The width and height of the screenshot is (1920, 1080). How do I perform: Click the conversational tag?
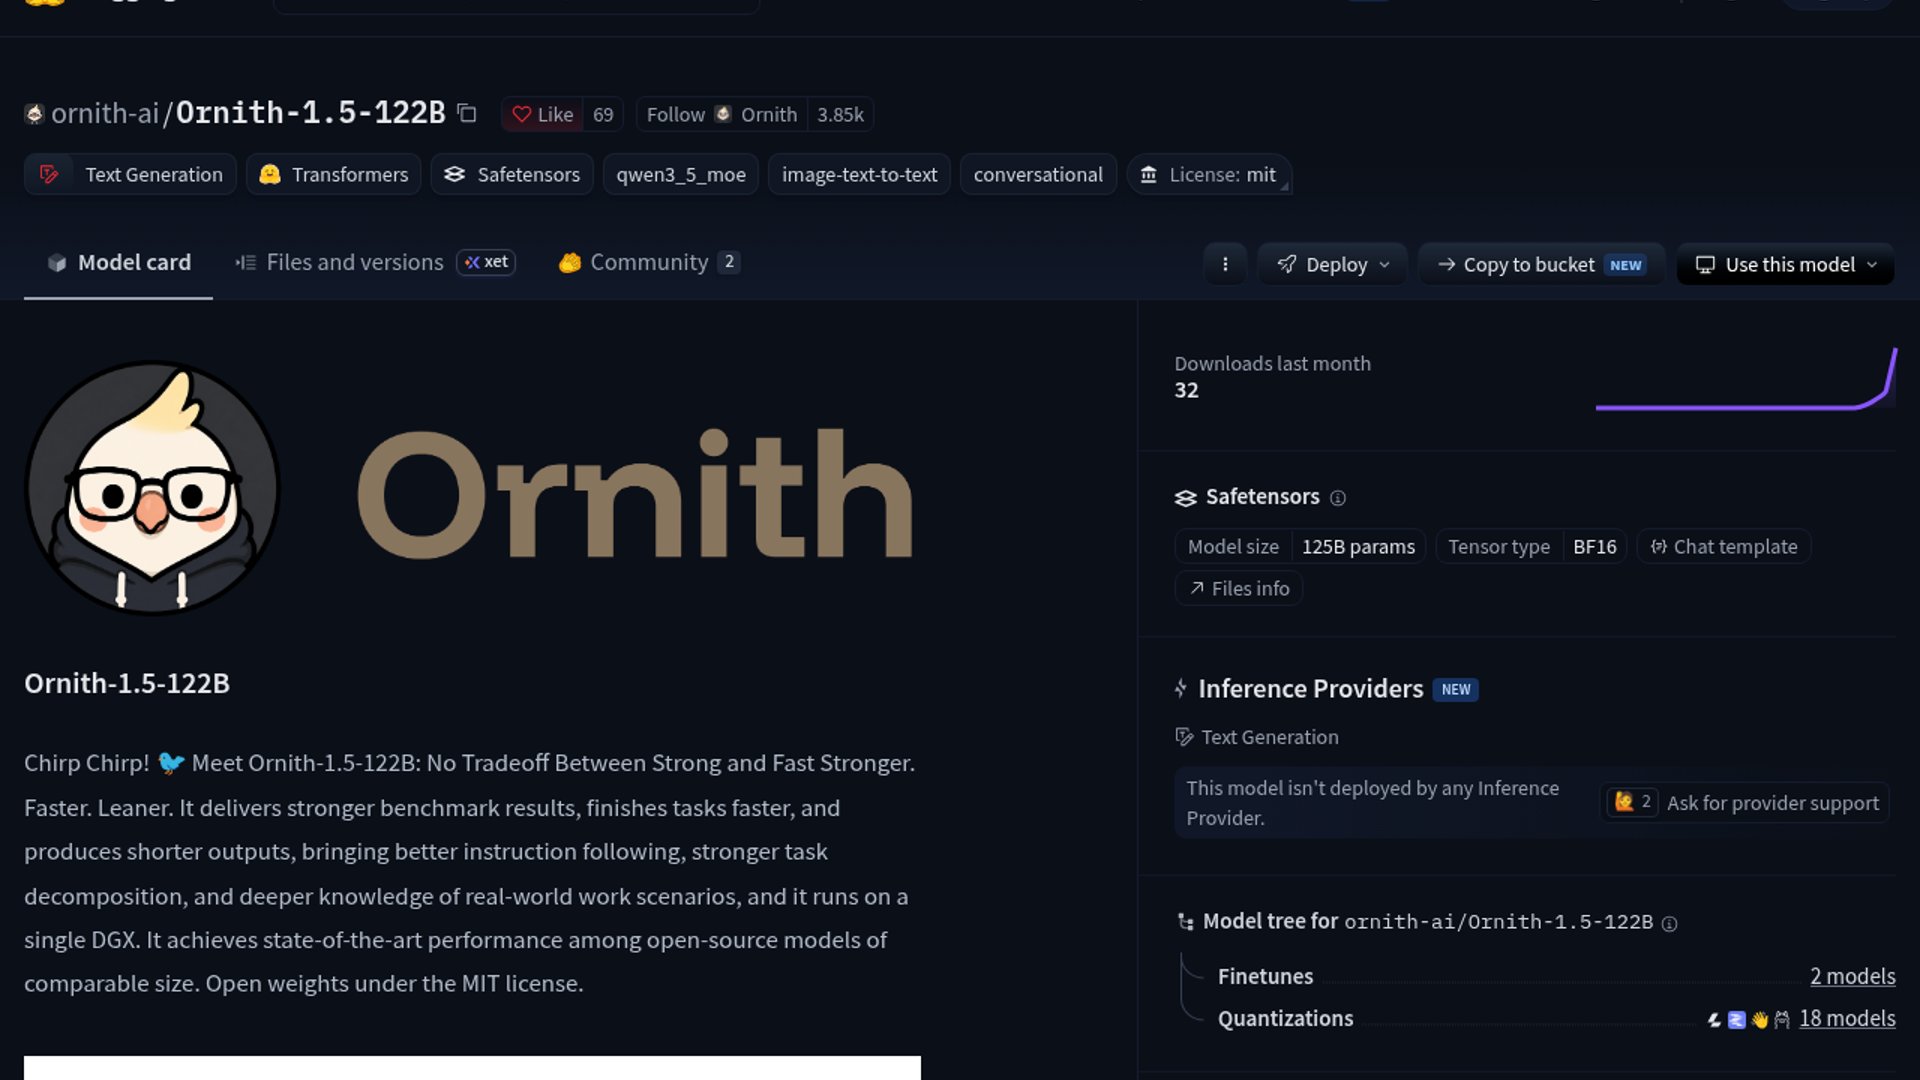[x=1038, y=174]
